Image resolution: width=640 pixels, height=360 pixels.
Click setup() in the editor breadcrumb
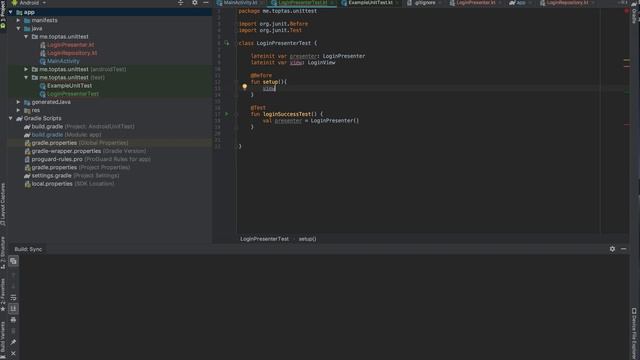(x=307, y=239)
